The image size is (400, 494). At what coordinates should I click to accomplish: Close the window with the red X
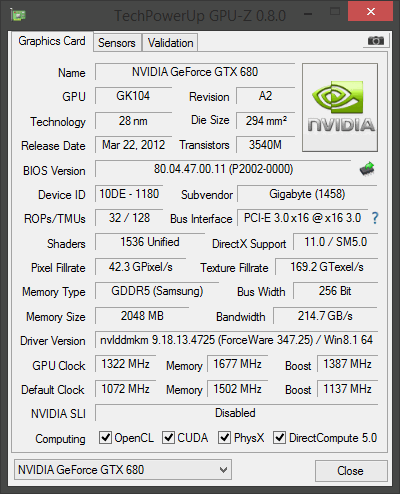click(x=370, y=12)
